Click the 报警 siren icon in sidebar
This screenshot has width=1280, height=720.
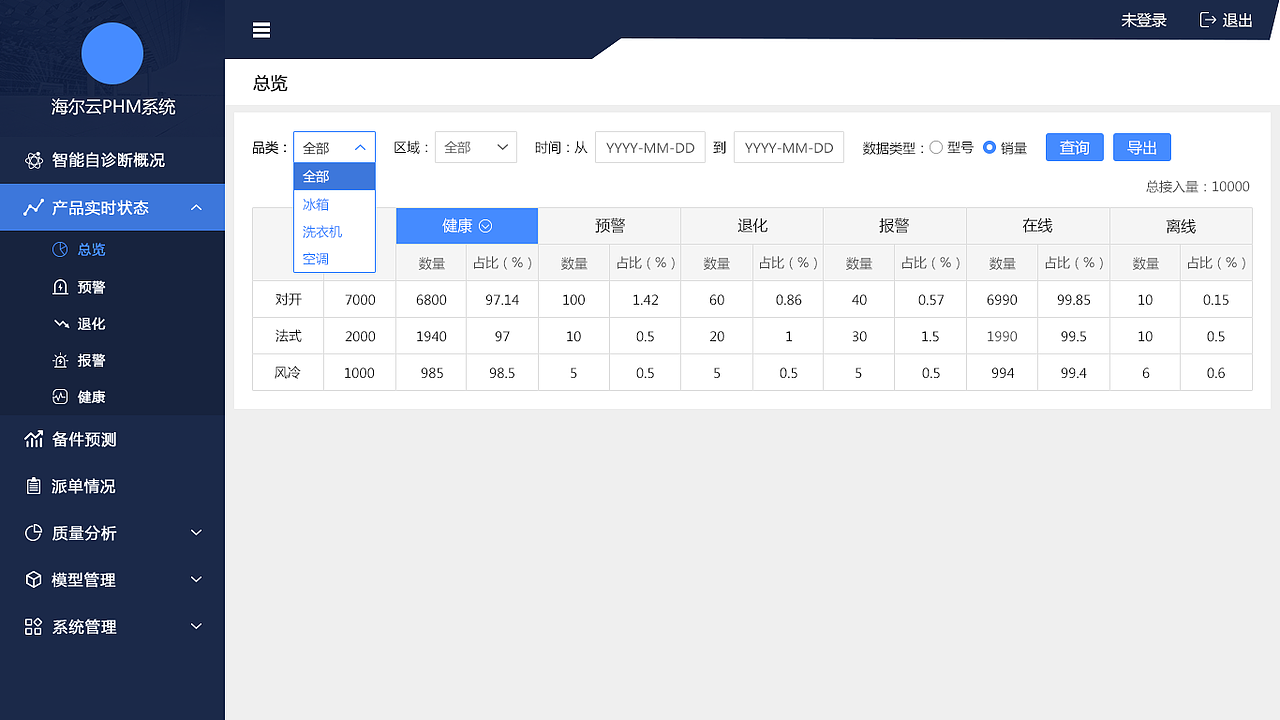point(60,360)
